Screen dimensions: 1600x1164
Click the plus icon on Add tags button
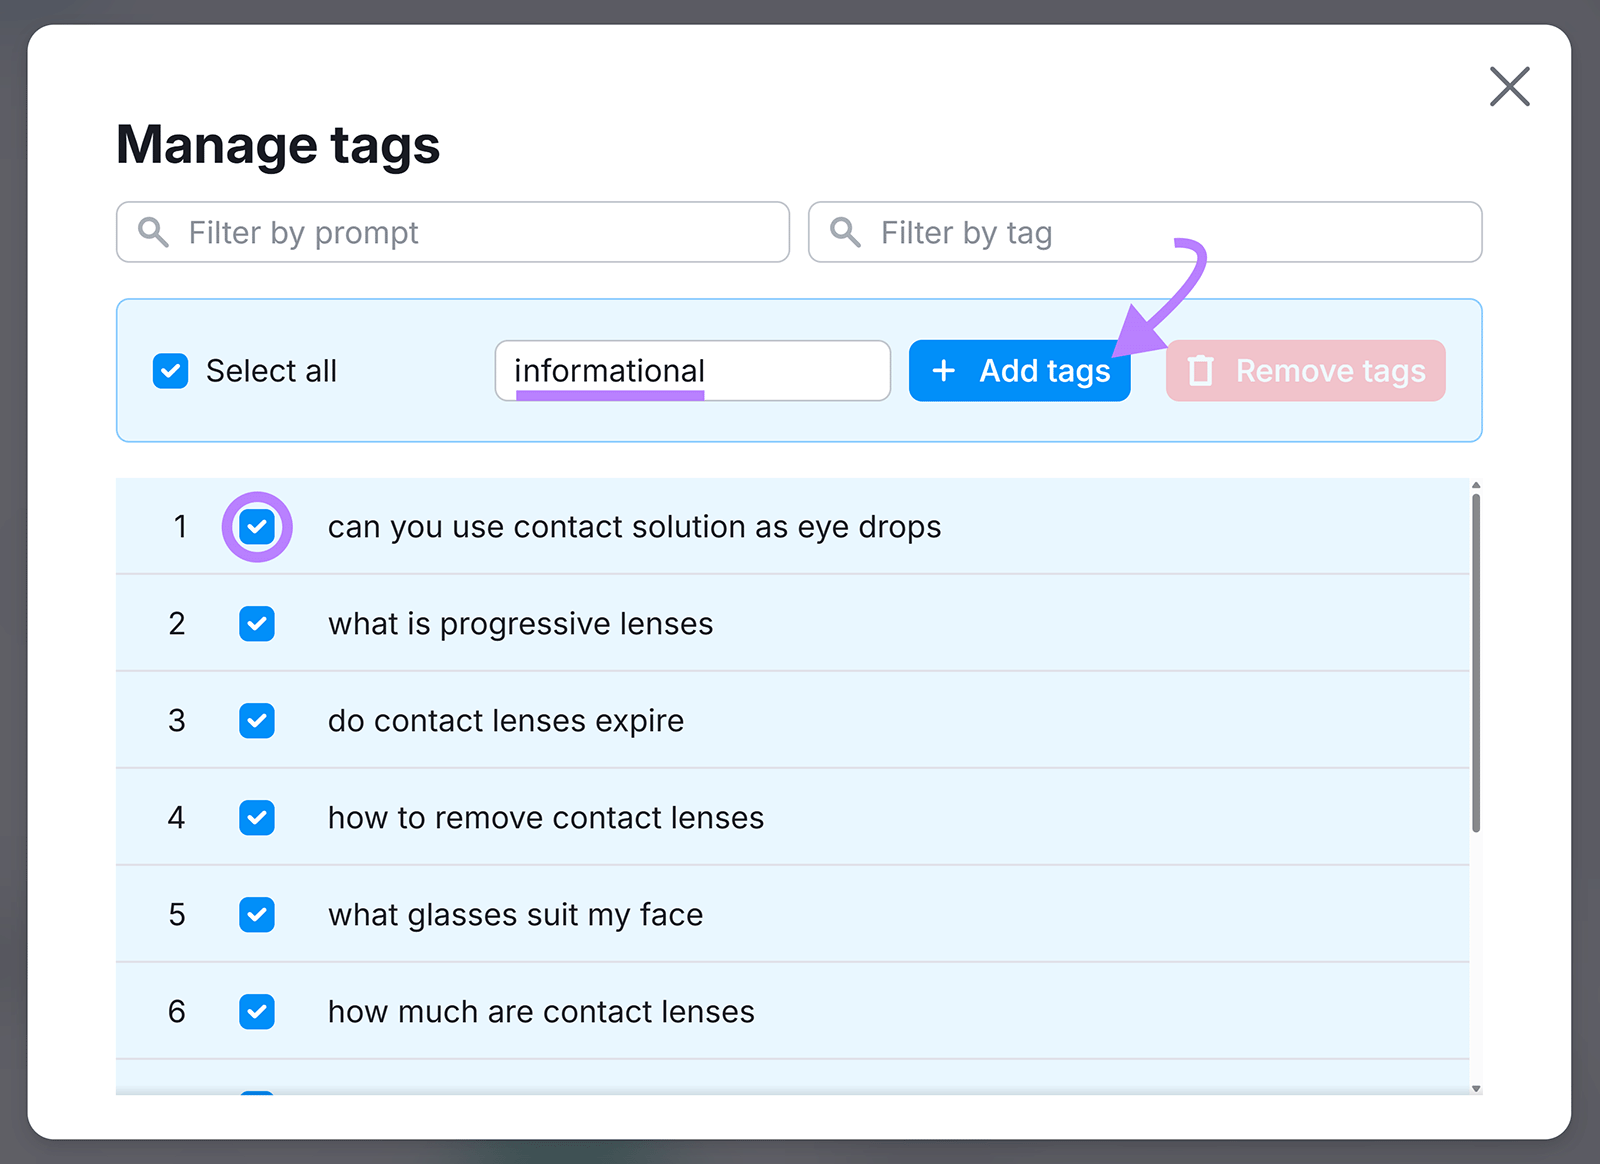click(943, 370)
